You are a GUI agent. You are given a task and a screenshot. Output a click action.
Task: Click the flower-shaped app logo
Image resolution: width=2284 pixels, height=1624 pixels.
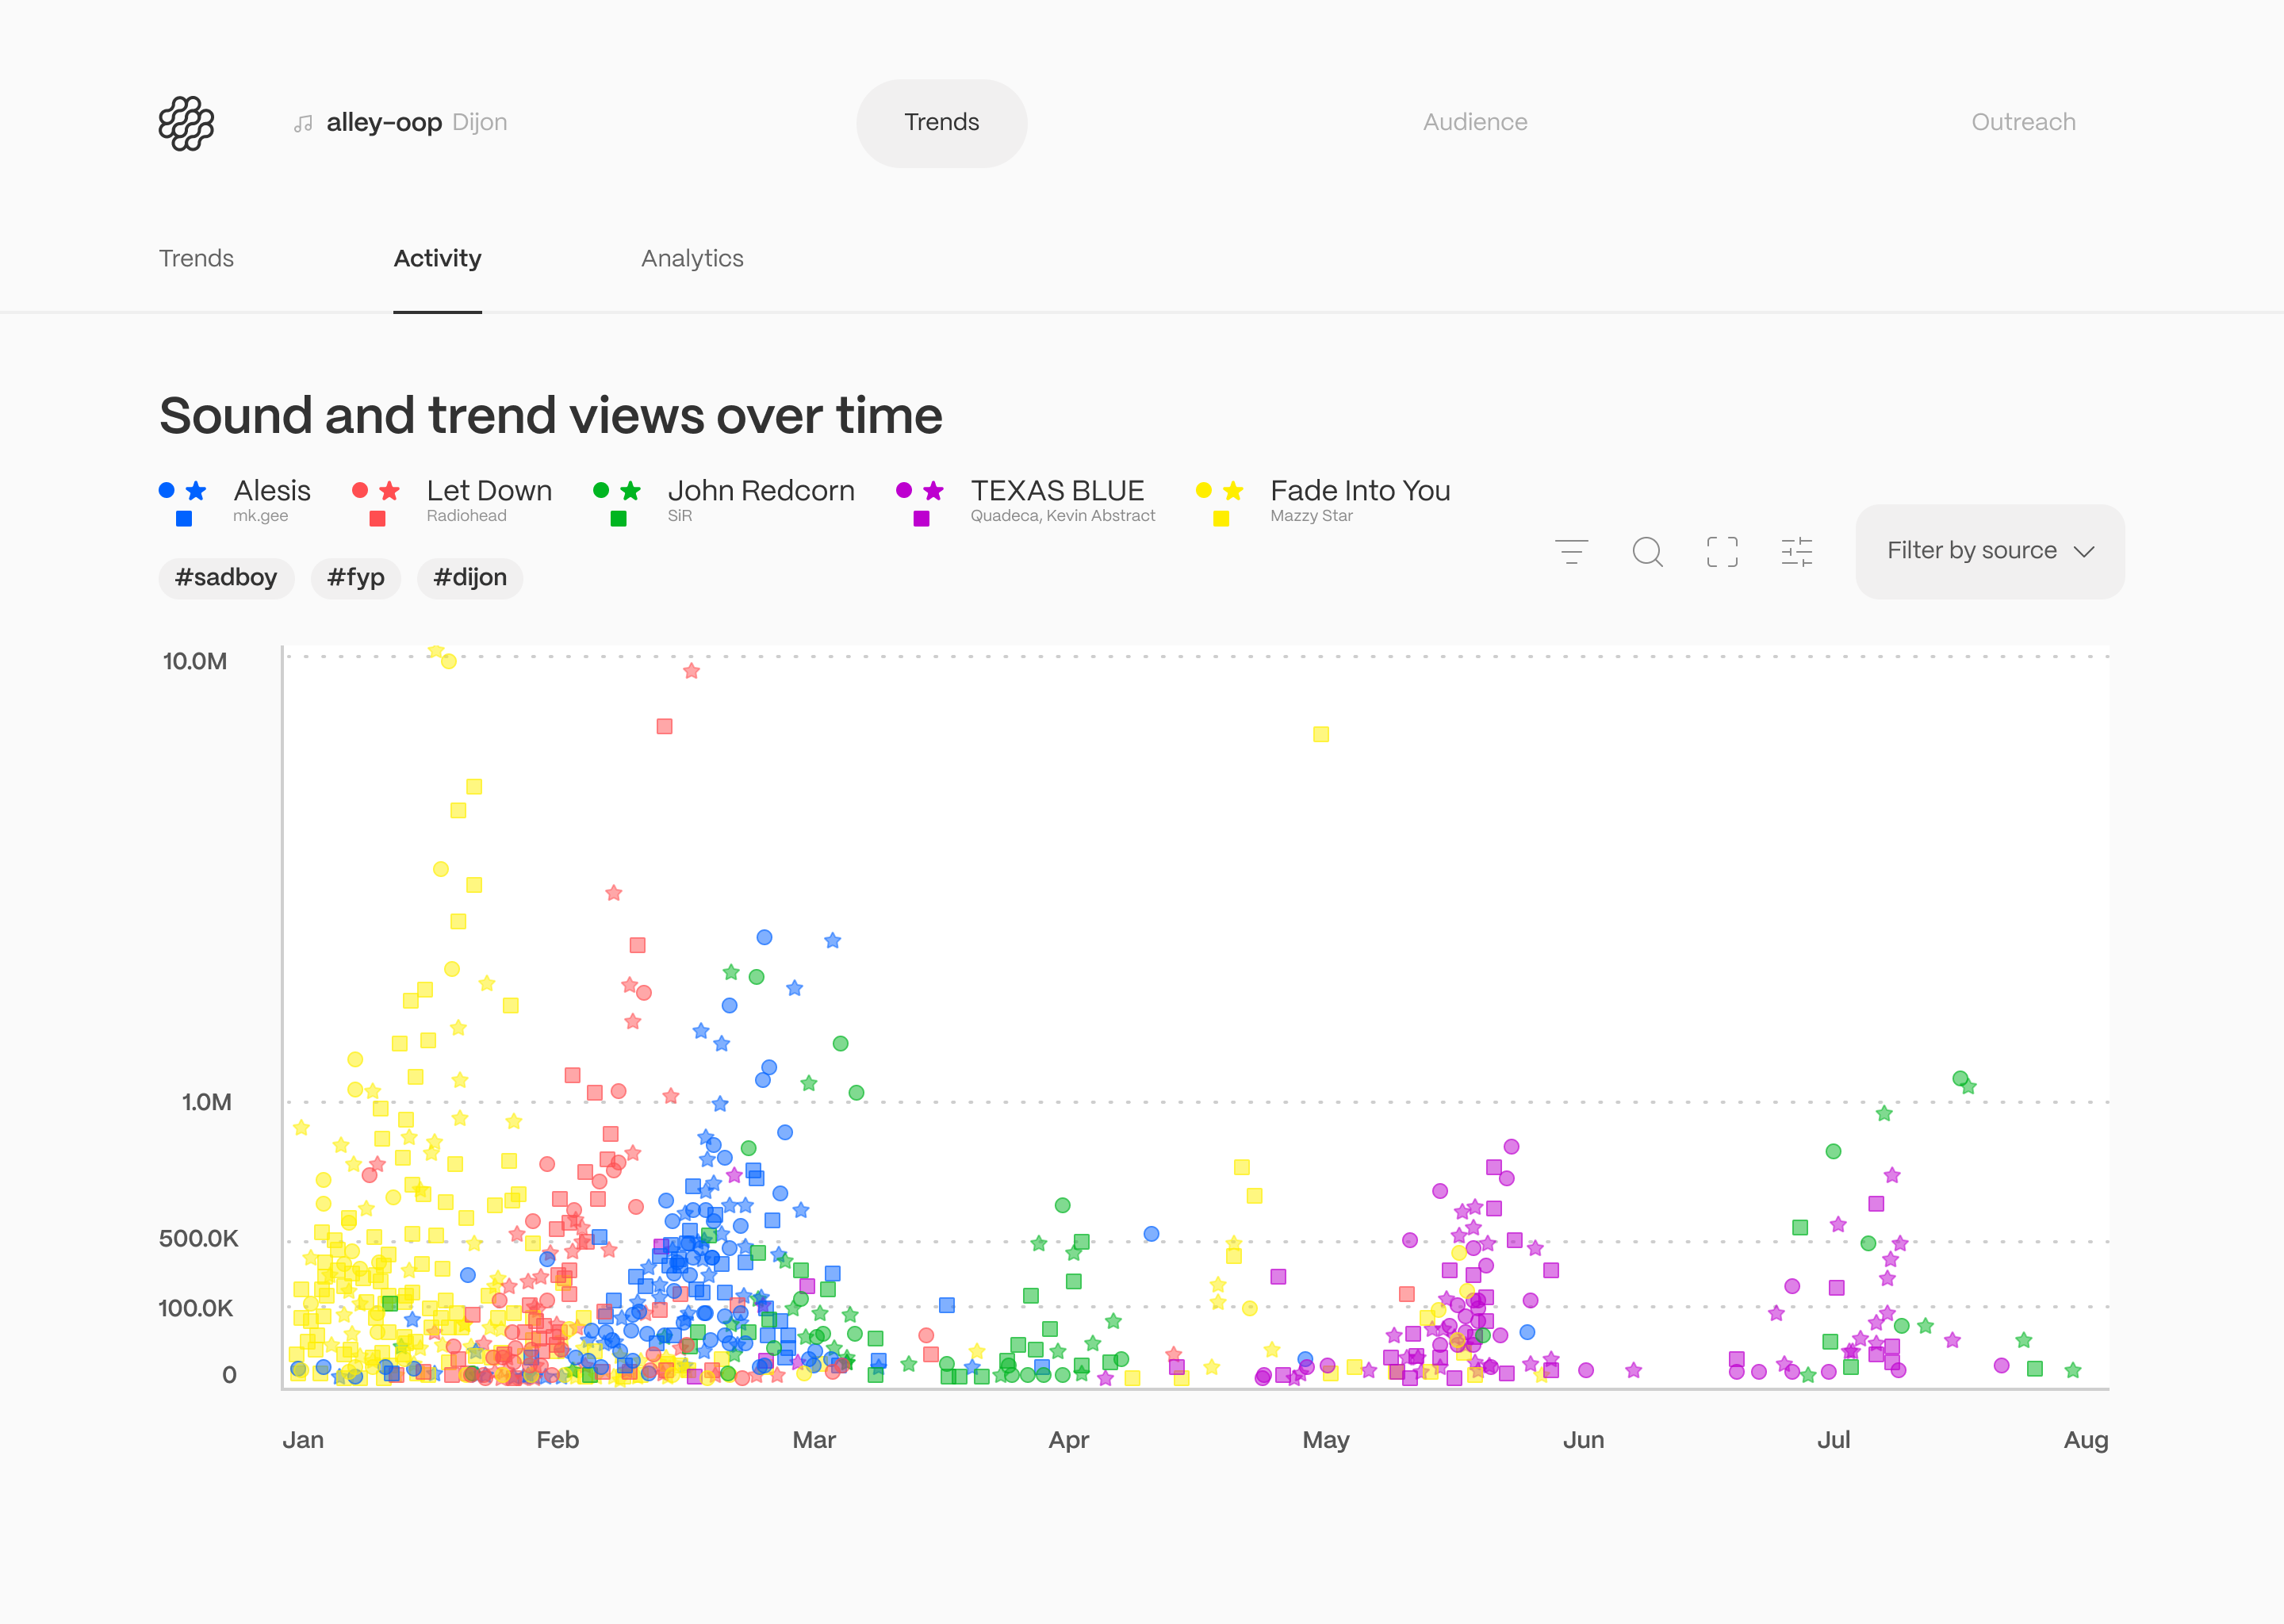[187, 123]
